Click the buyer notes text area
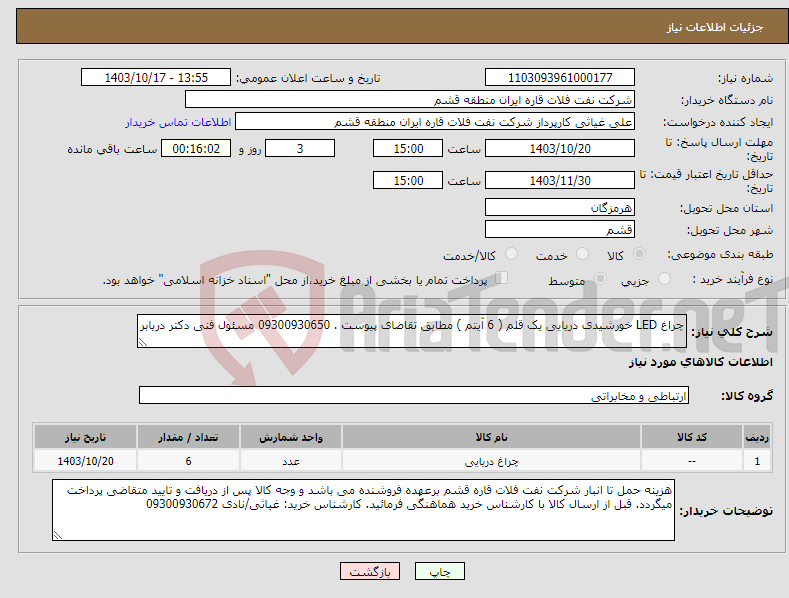The width and height of the screenshot is (789, 598). 363,510
